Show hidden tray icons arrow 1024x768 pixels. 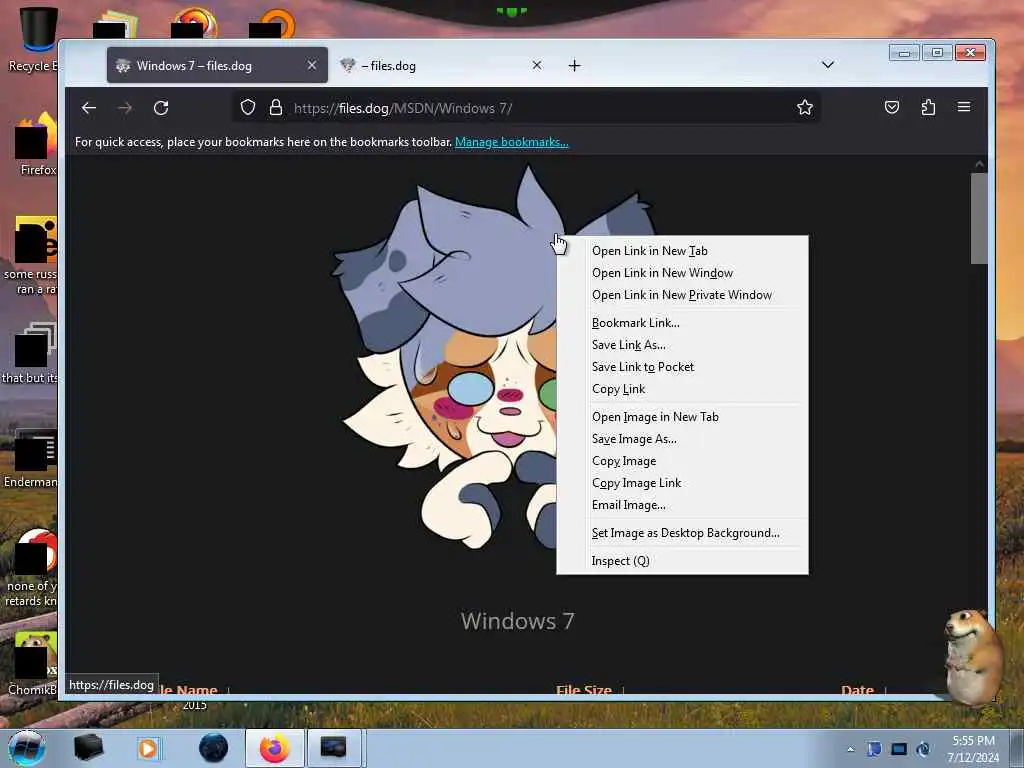click(850, 749)
